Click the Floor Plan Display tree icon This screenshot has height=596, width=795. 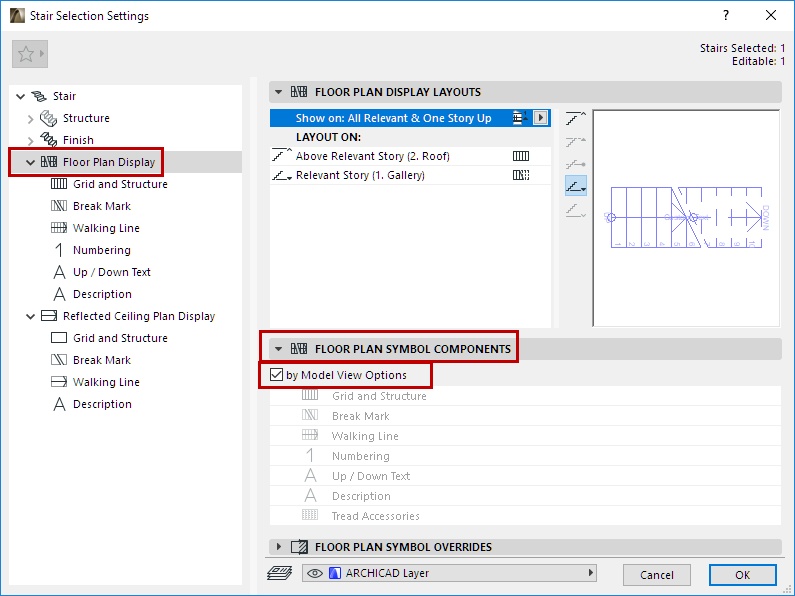click(x=49, y=162)
